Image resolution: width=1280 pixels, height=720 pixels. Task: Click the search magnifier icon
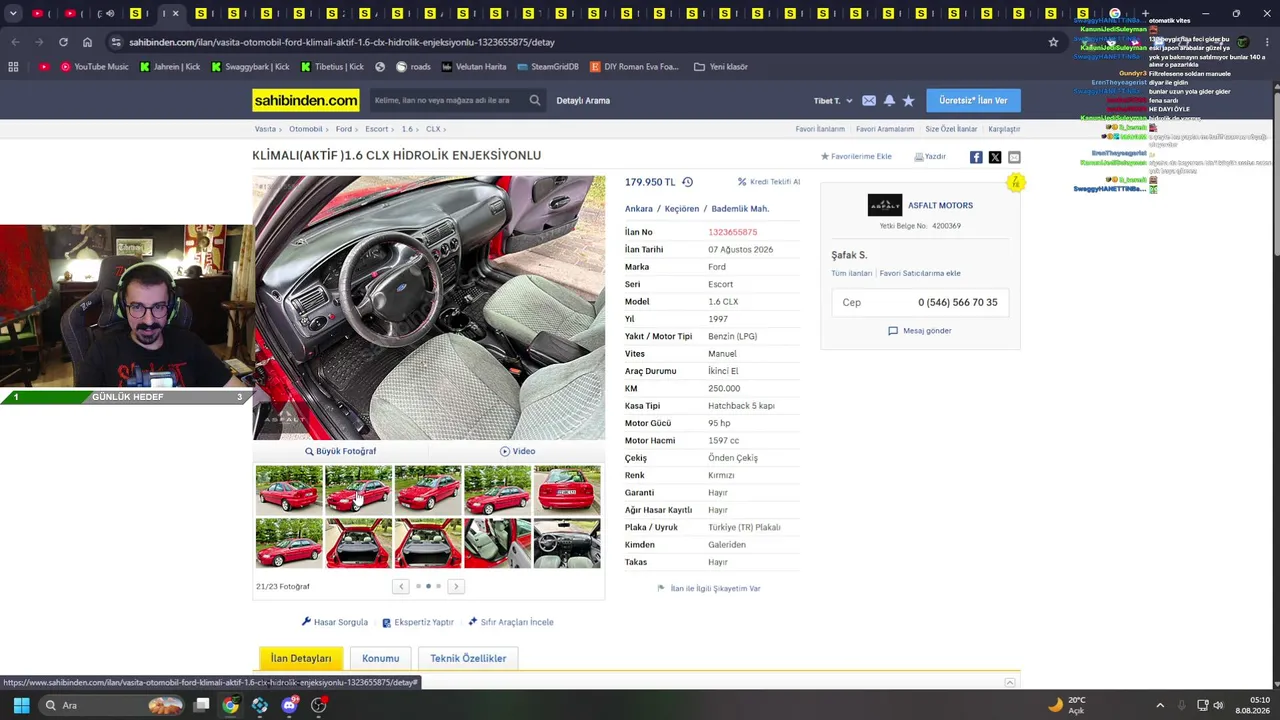[x=535, y=100]
